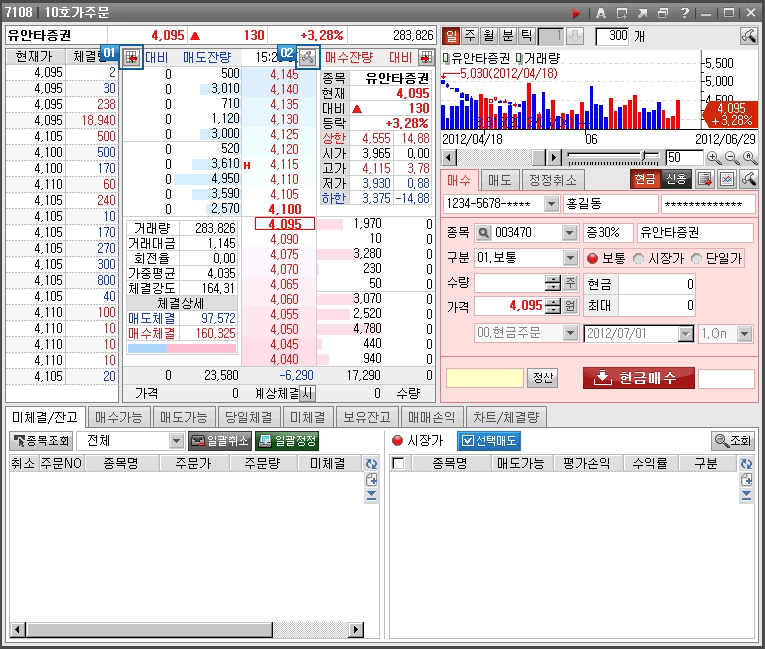Click the new-window icon with plus in title bar

pyautogui.click(x=622, y=13)
